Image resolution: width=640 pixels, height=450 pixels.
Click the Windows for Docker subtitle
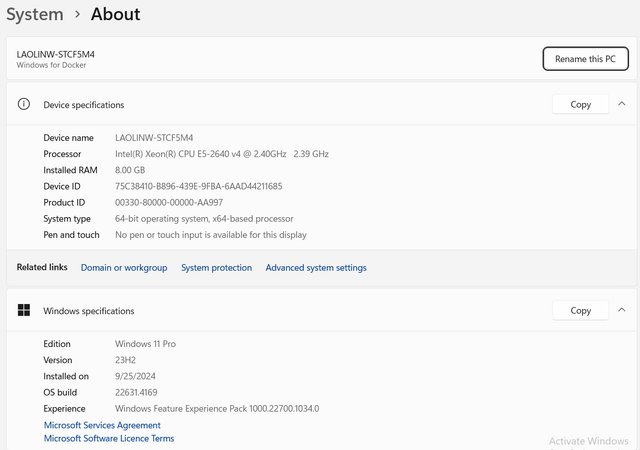tap(51, 65)
